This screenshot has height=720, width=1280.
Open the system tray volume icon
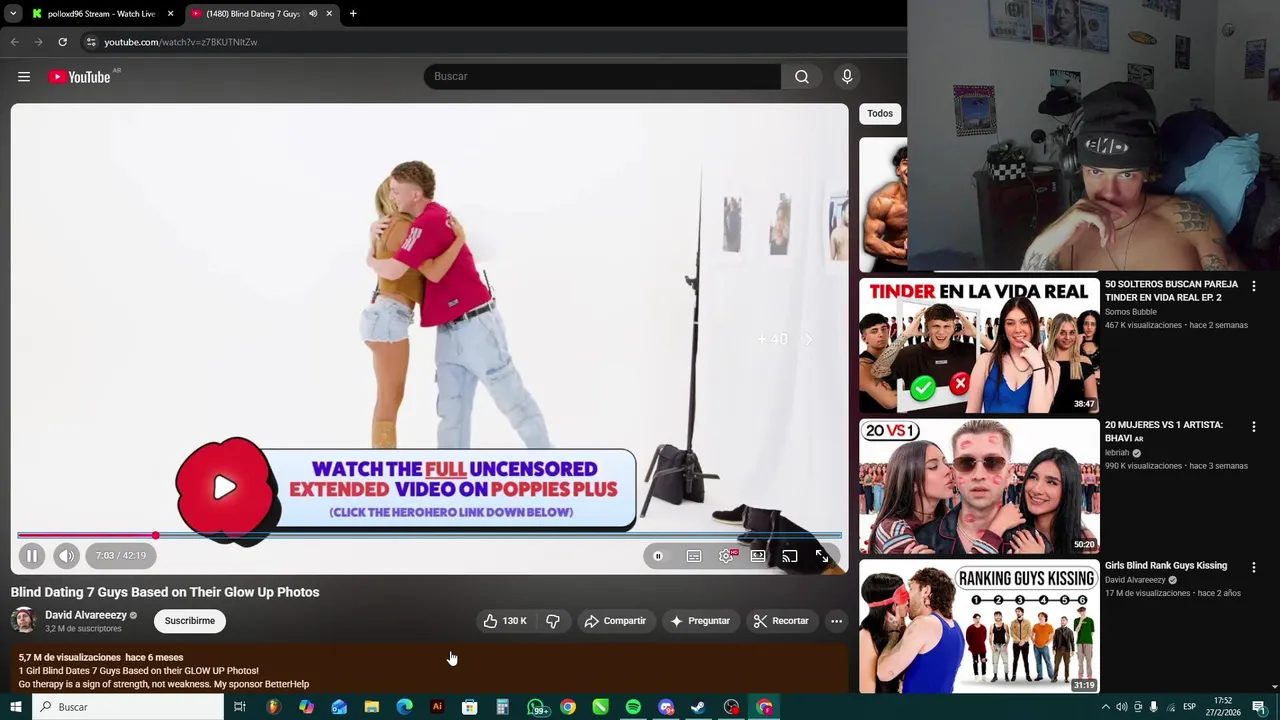[x=1121, y=707]
